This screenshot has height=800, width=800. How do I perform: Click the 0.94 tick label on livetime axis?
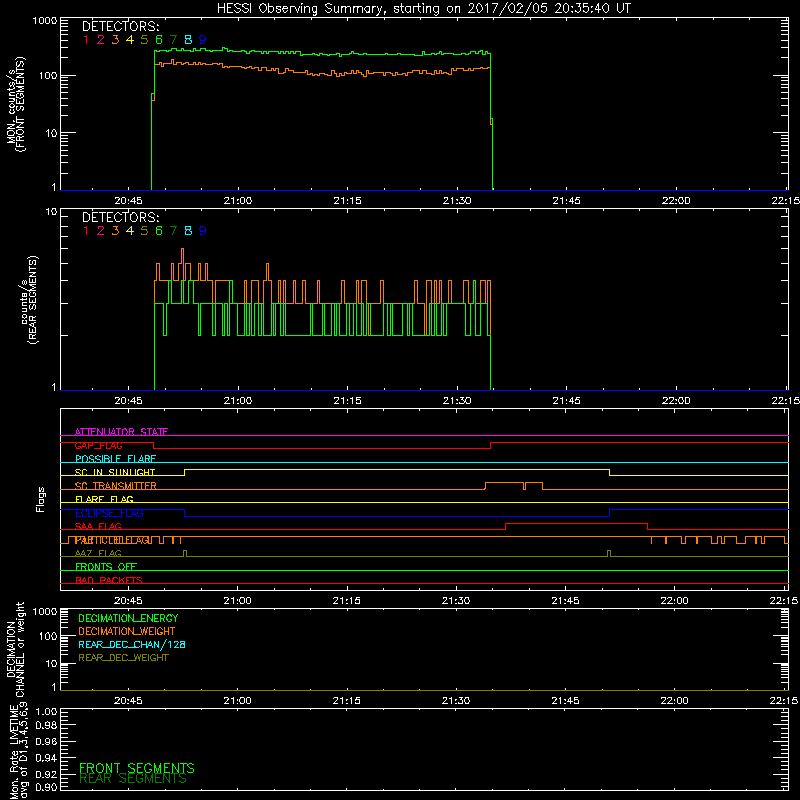coord(46,758)
